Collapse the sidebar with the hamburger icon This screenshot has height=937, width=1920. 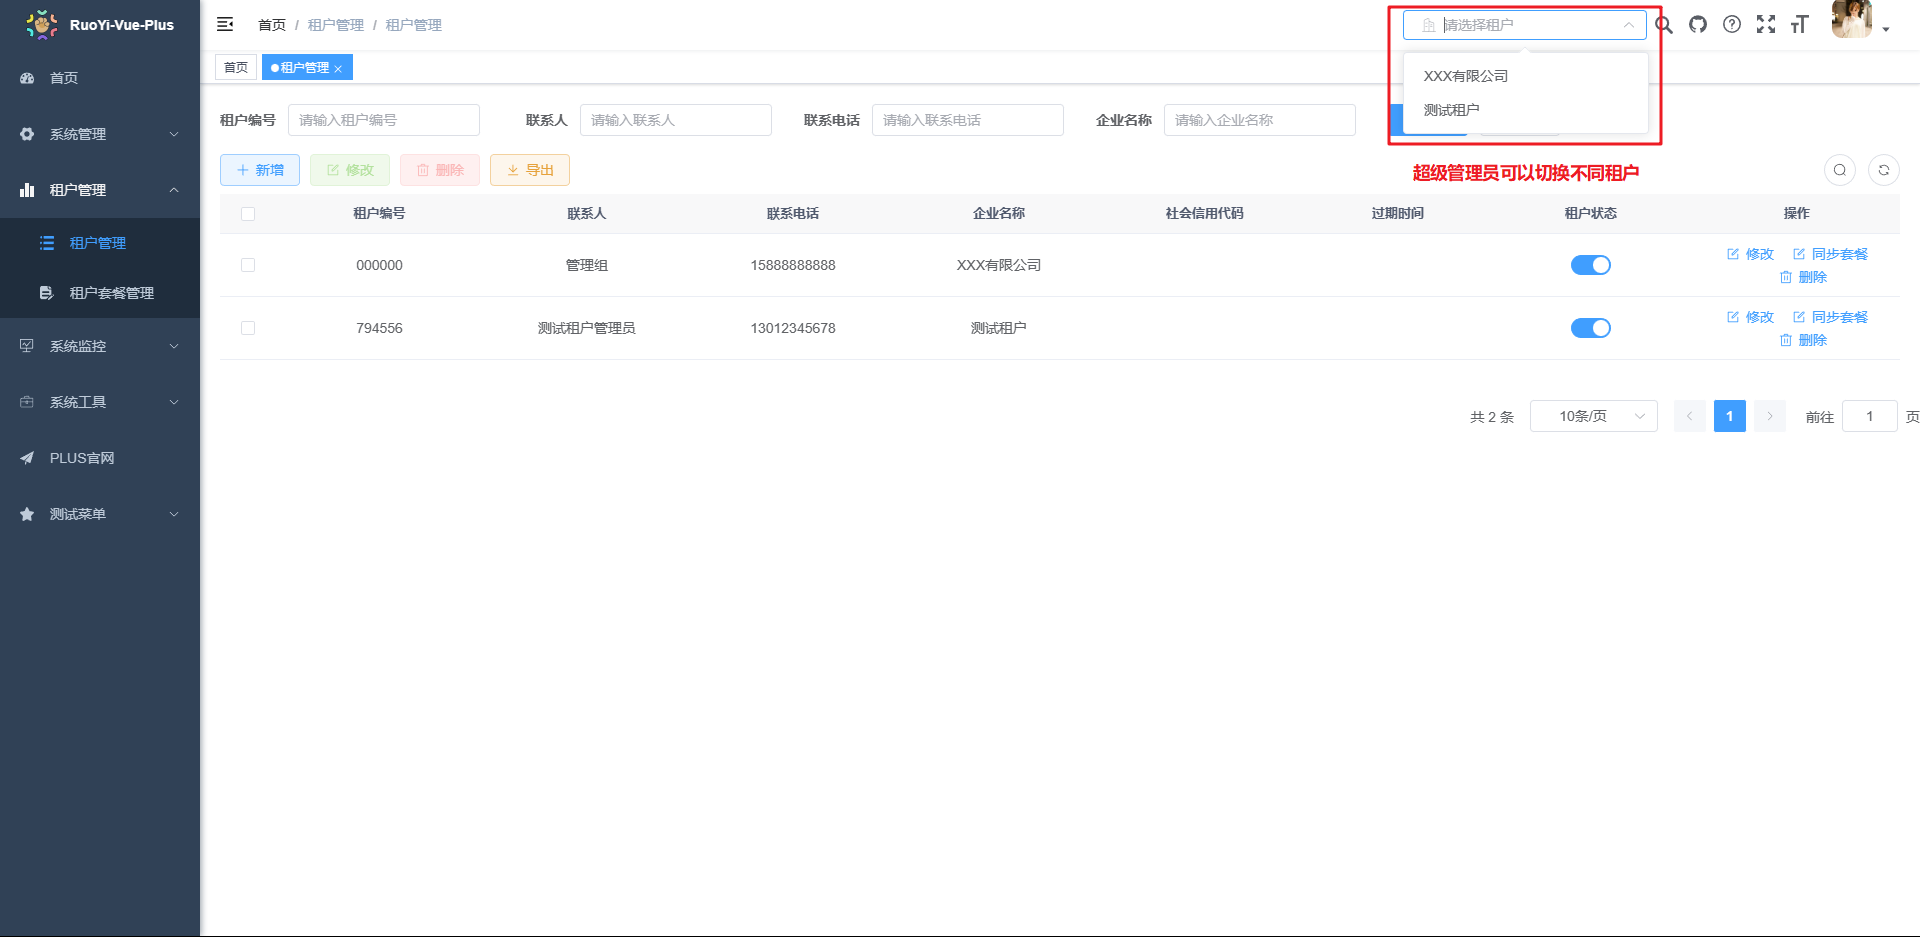(x=225, y=24)
